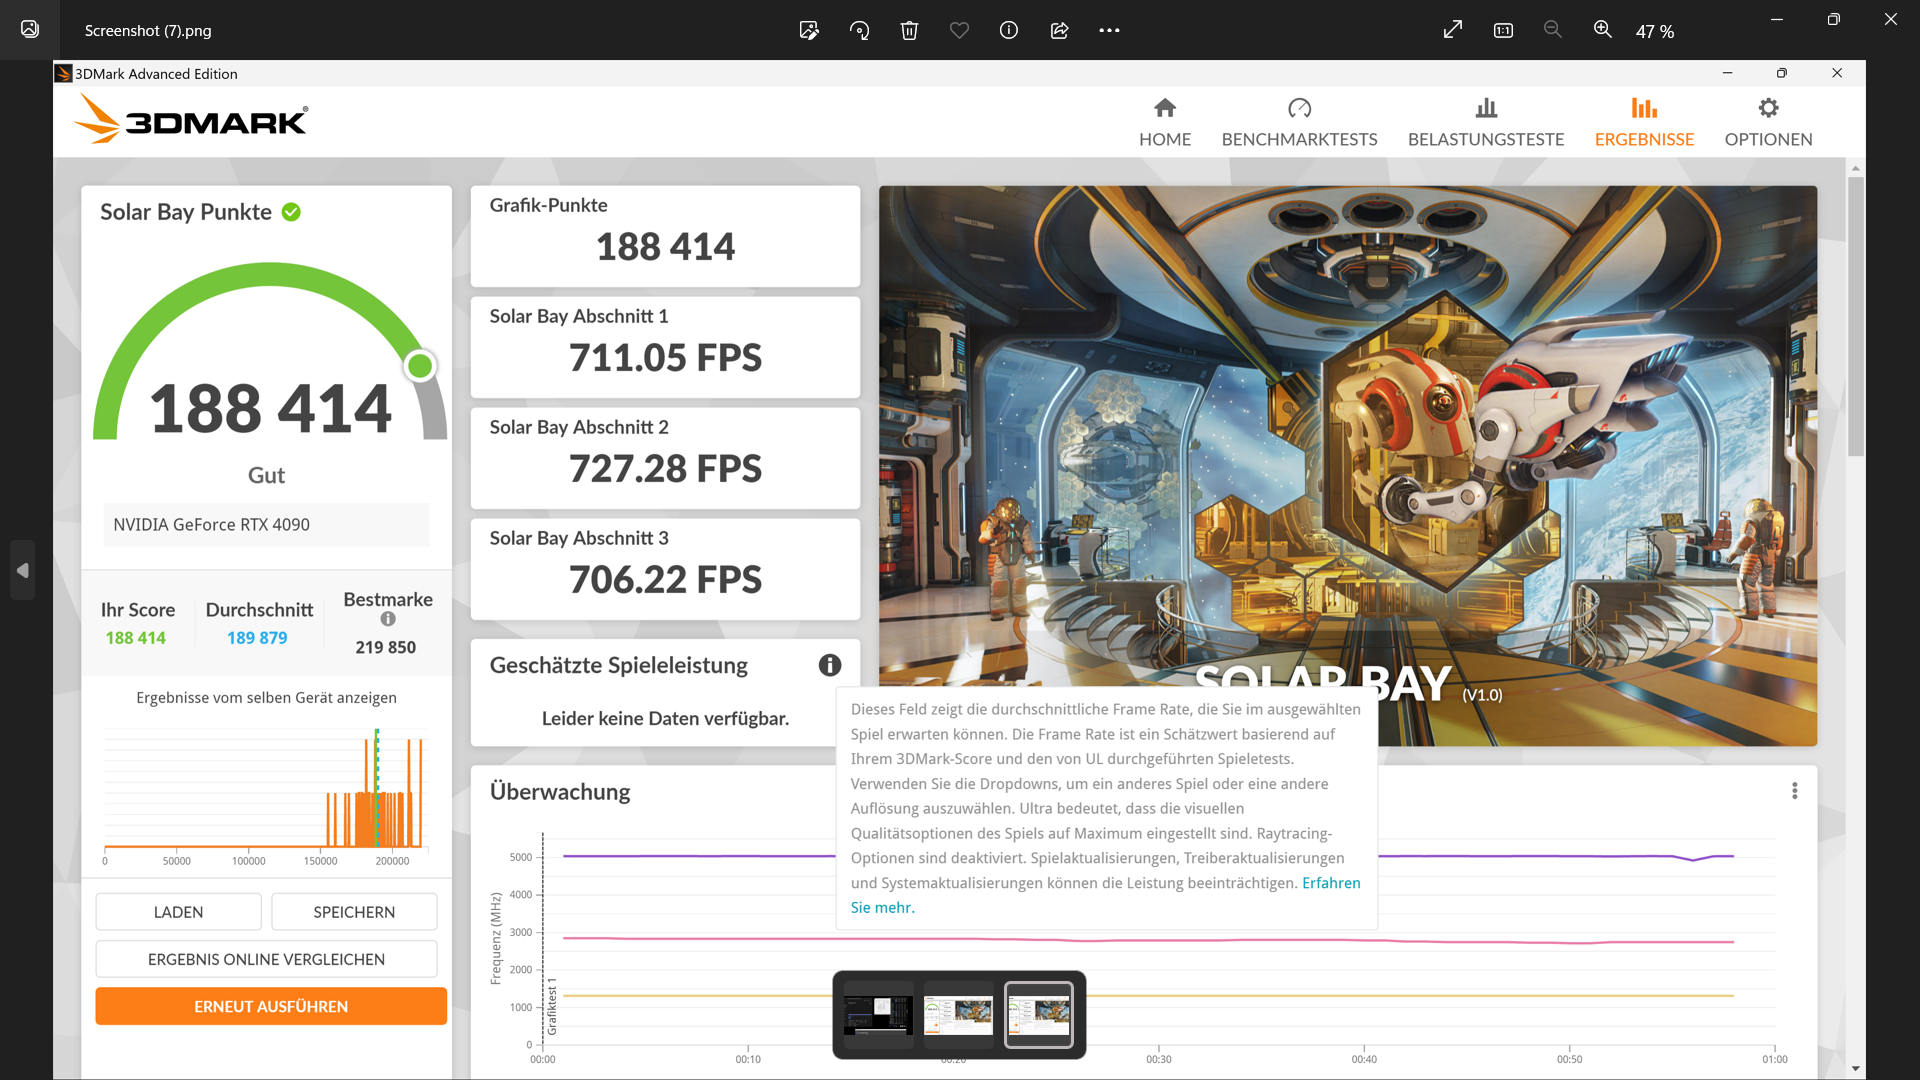1920x1080 pixels.
Task: Click the zoom out magnifier icon
Action: click(x=1552, y=30)
